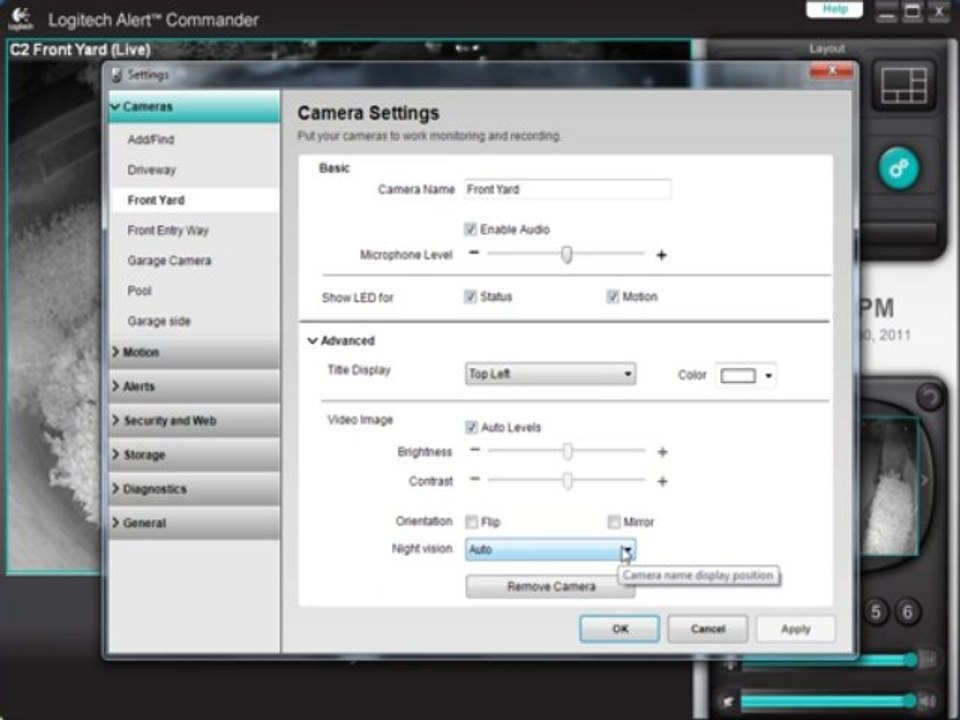Click the Microphone Level slider handle

coord(567,253)
